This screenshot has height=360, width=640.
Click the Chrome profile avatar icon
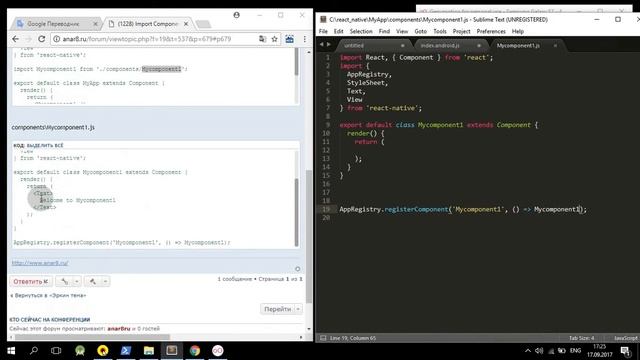236,15
